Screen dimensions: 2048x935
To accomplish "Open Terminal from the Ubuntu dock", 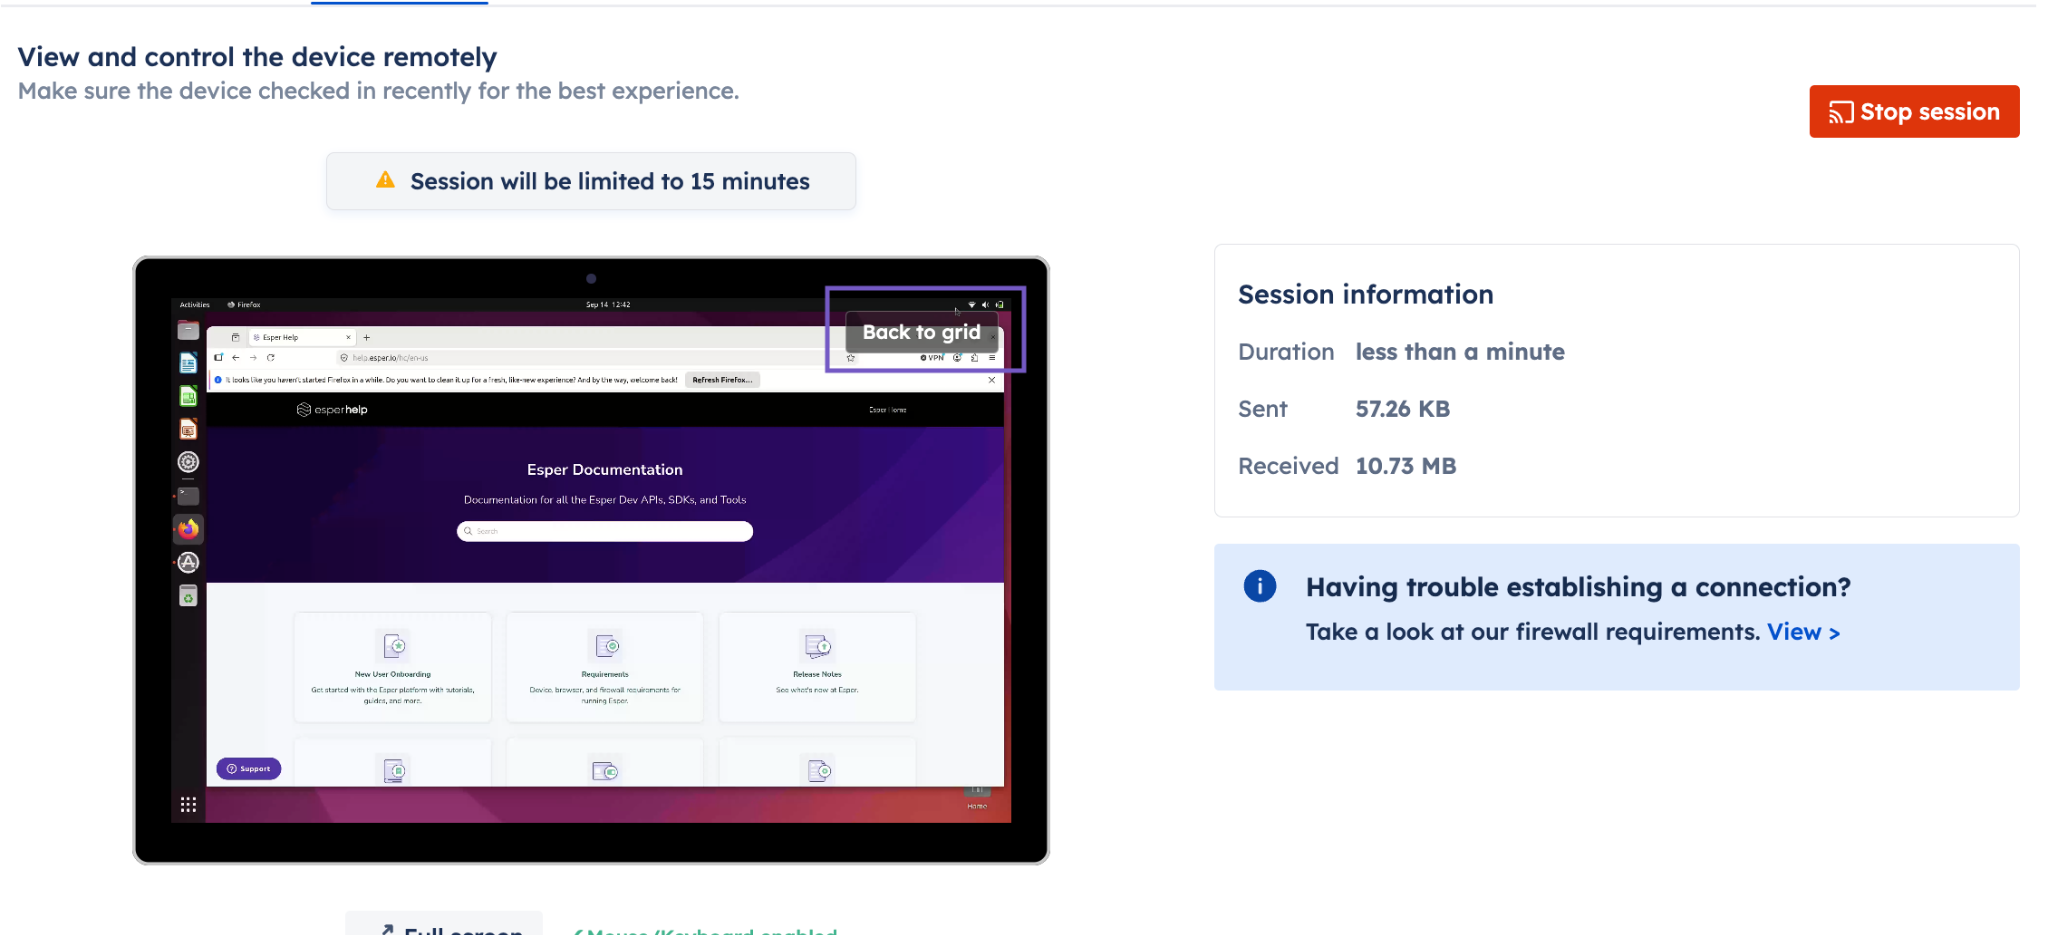I will (188, 496).
